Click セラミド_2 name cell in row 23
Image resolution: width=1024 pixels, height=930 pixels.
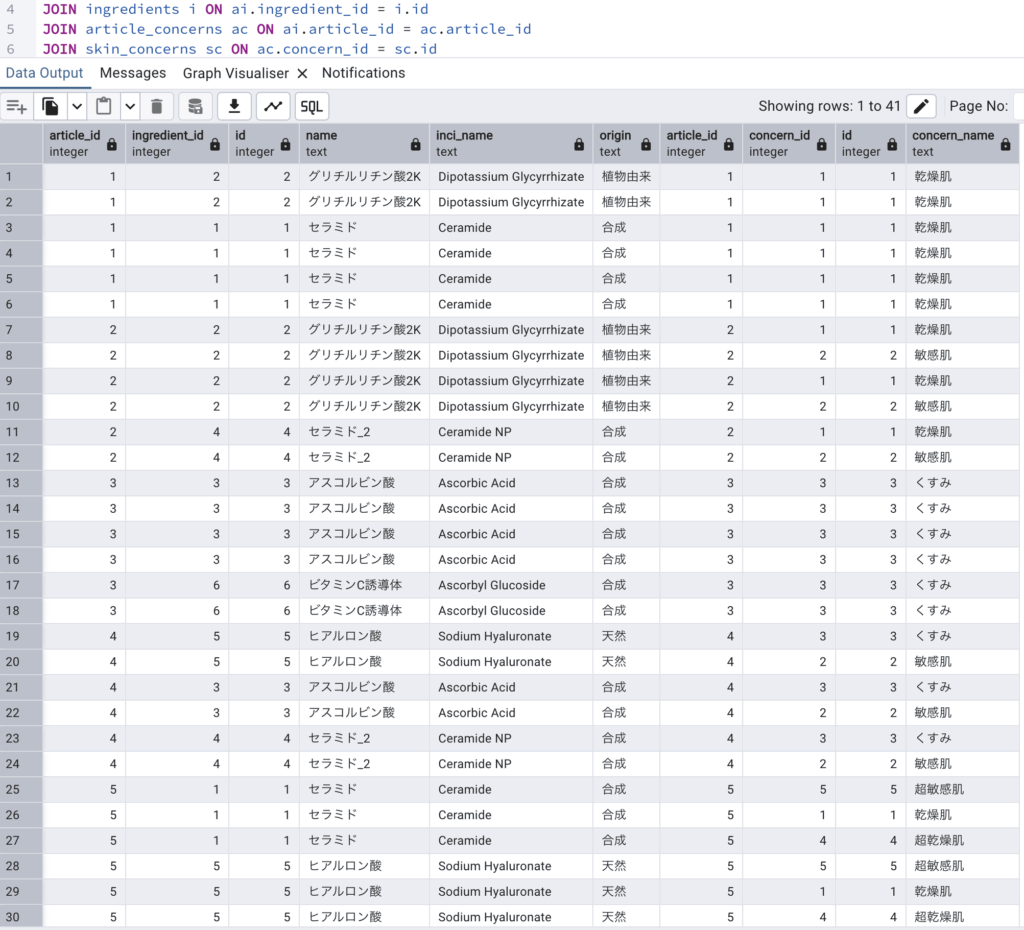[x=364, y=738]
